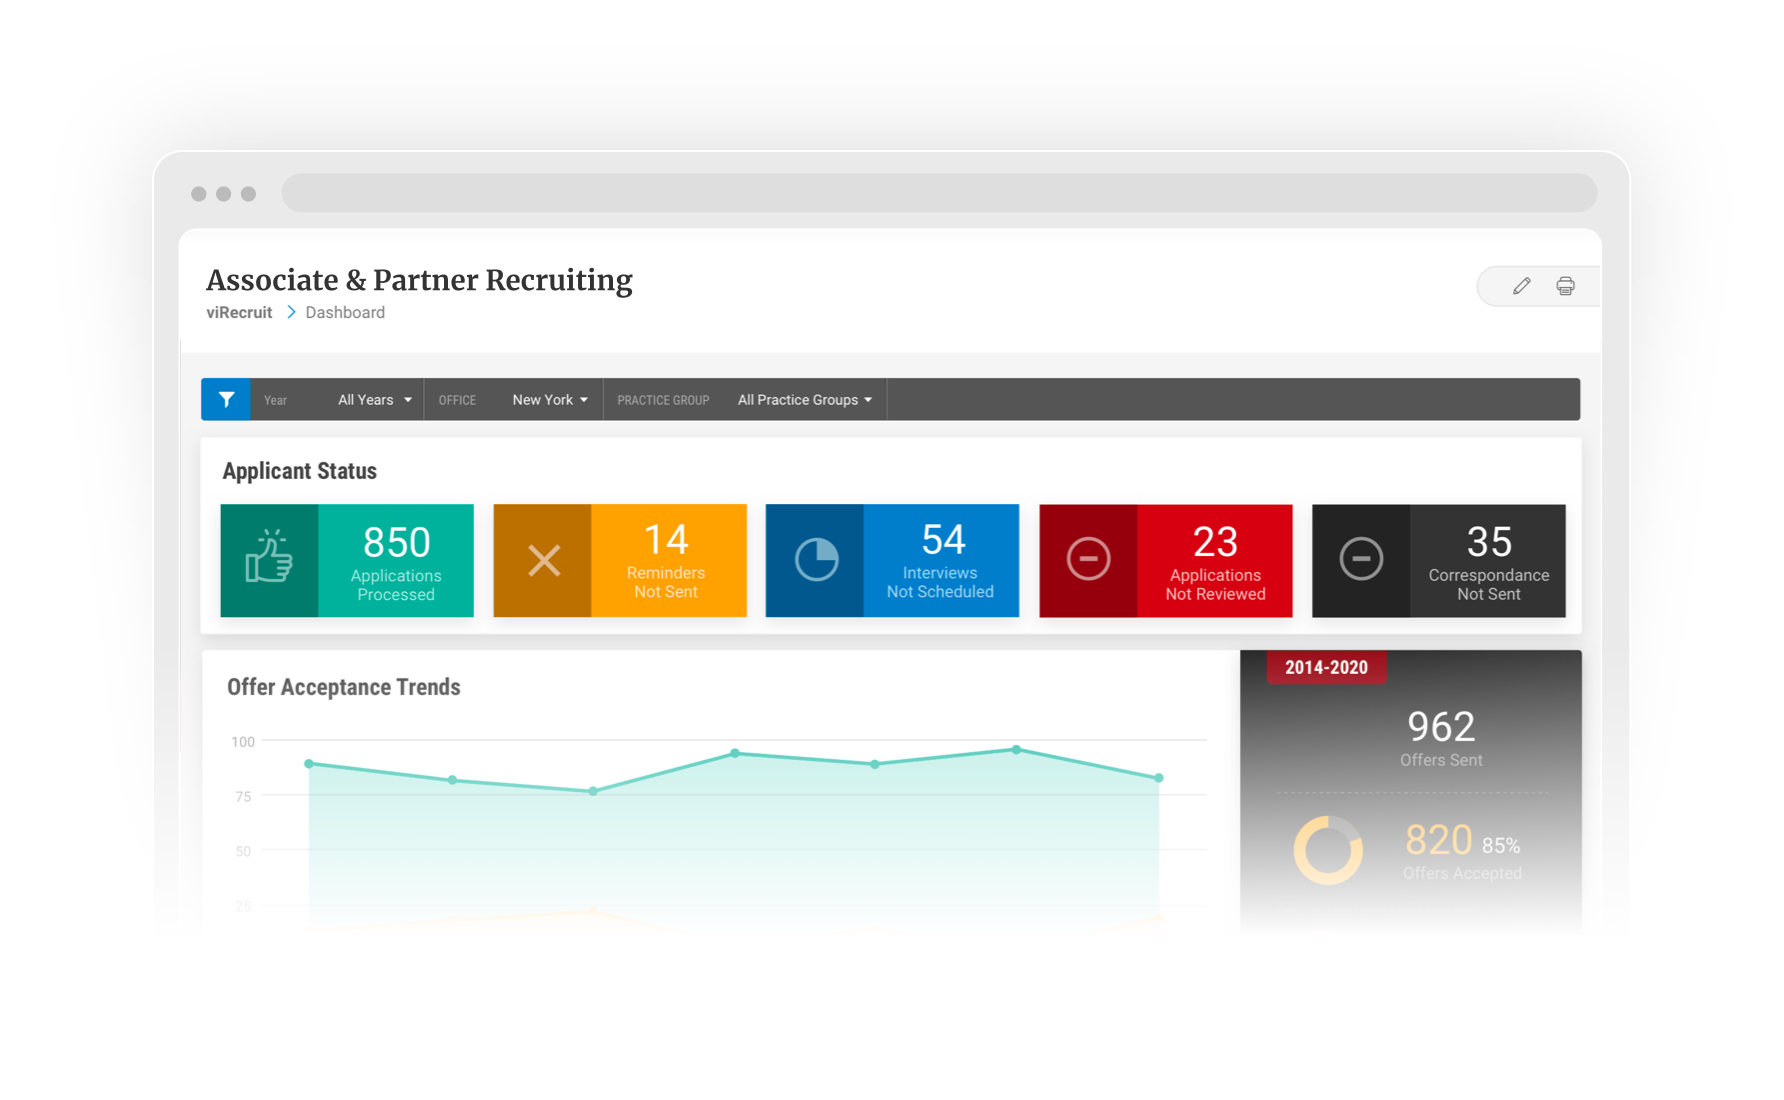Click the X icon for Reminders Not Sent

[x=541, y=561]
